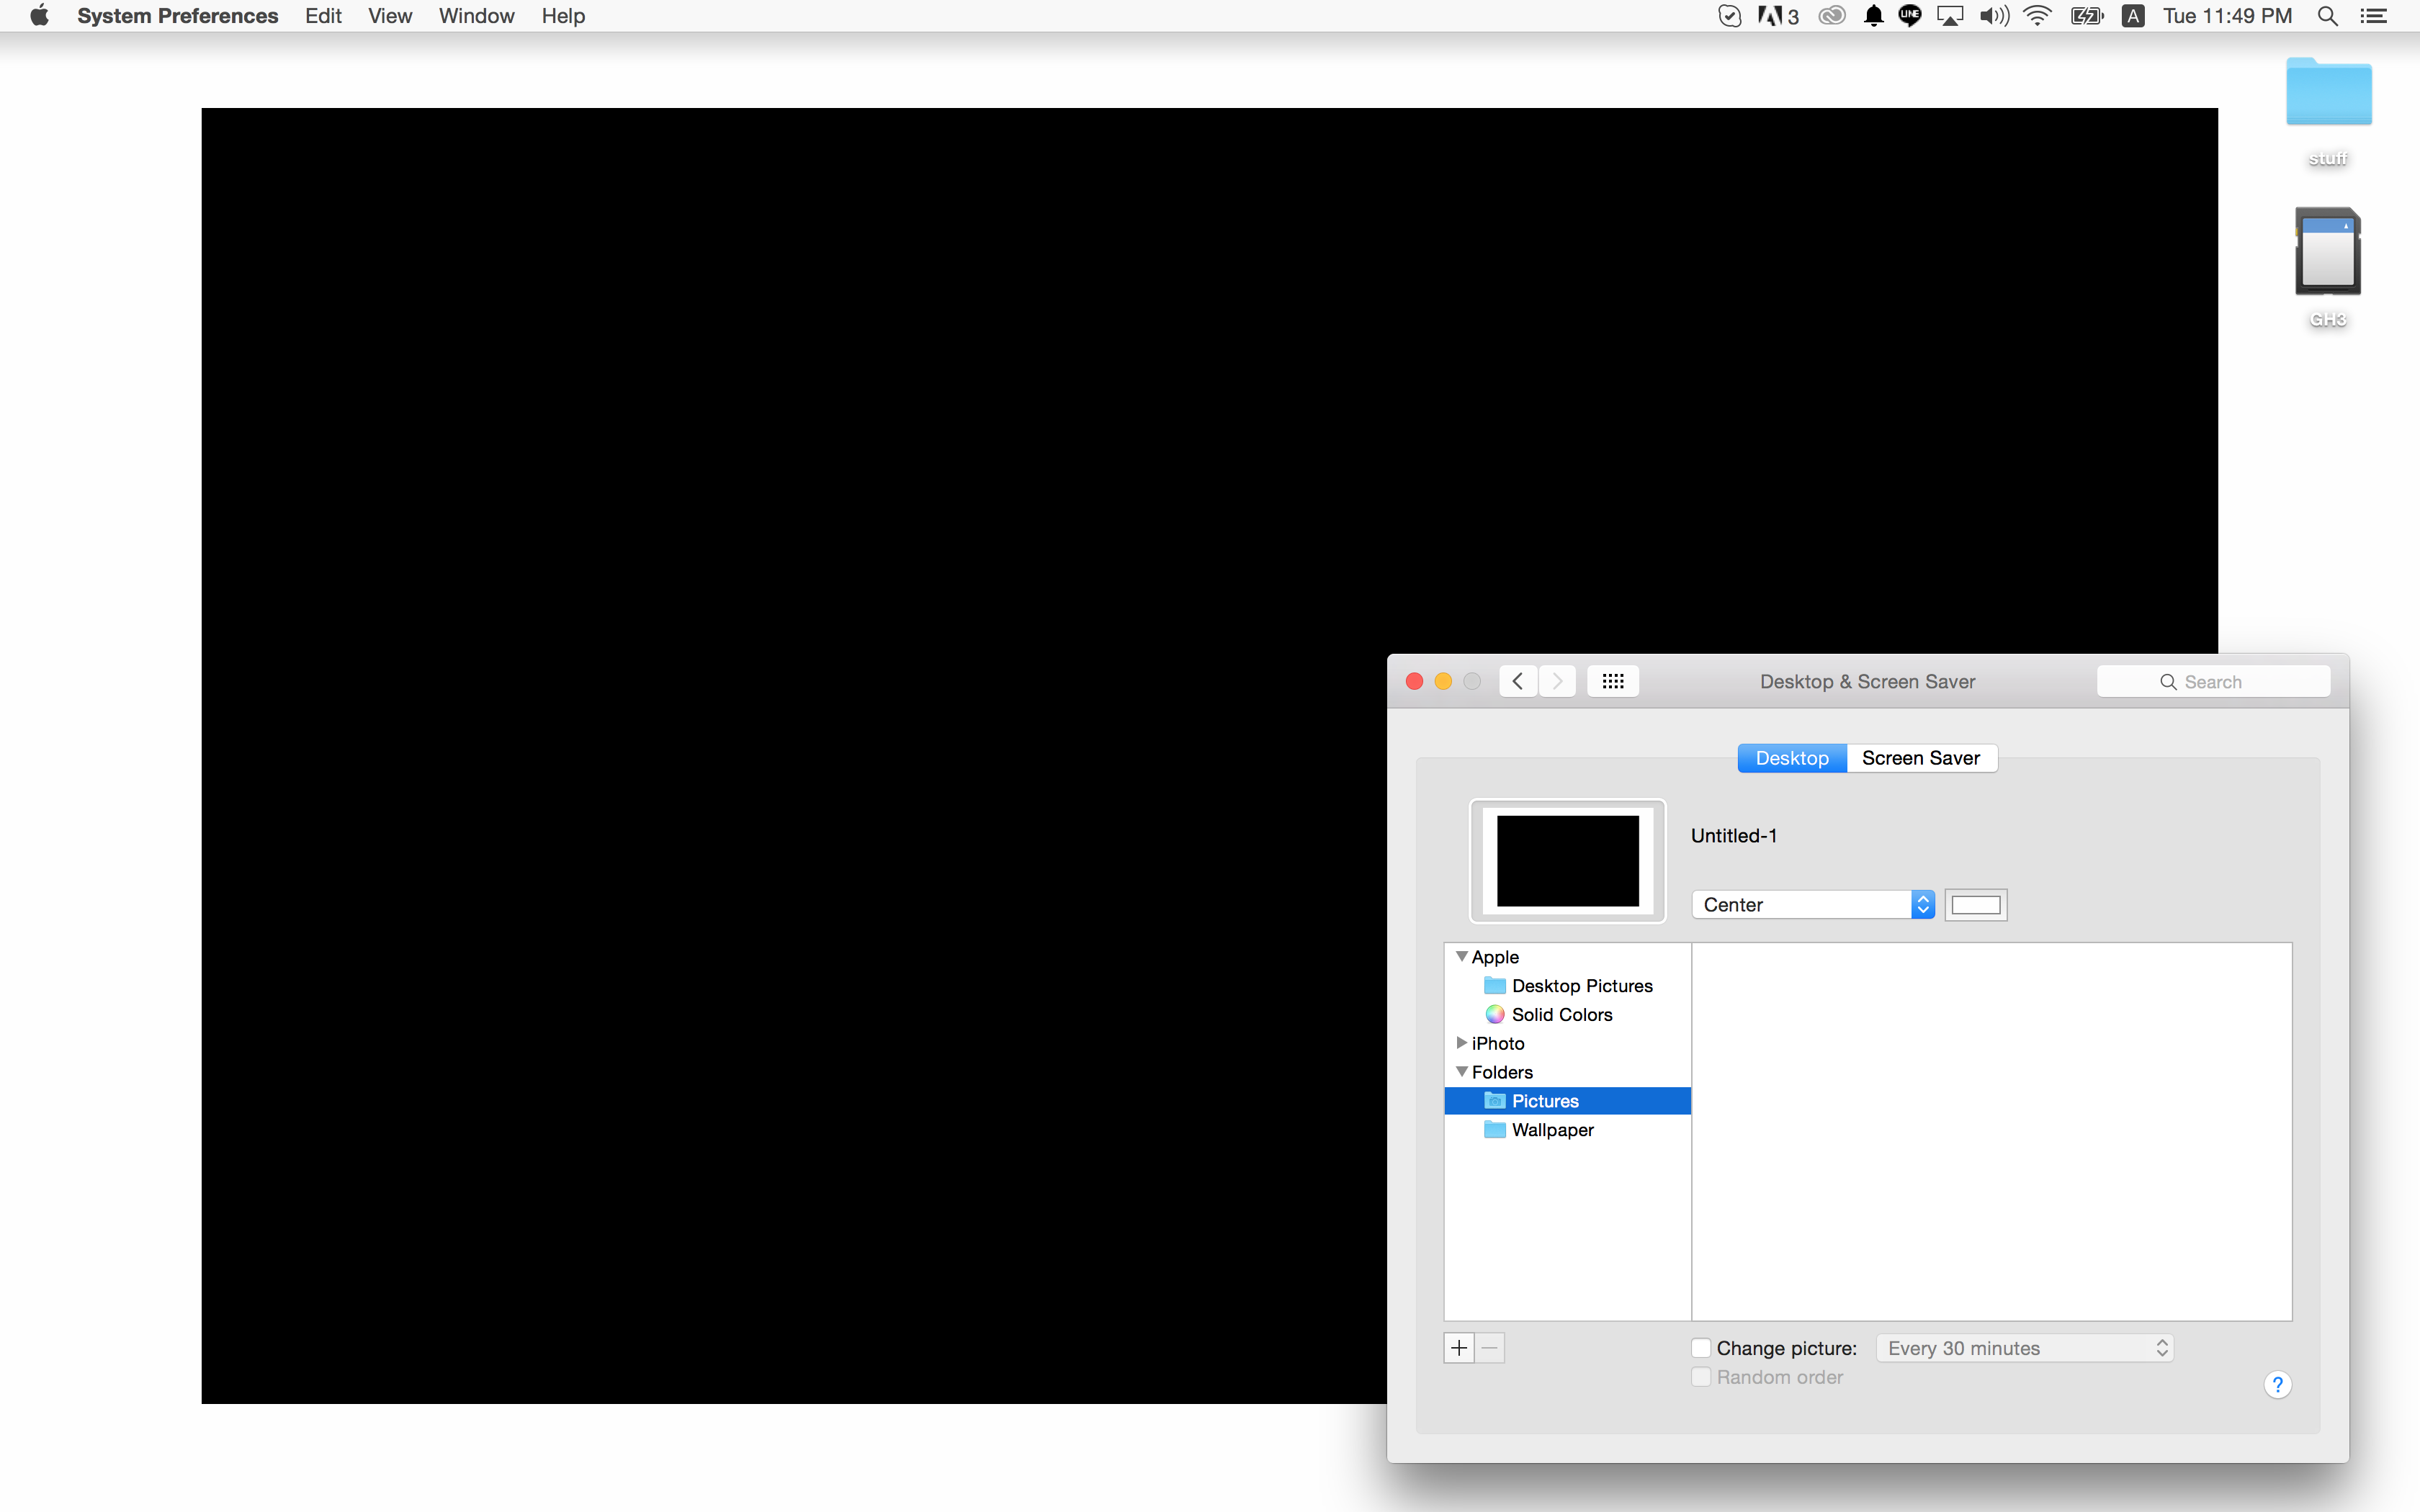
Task: Click the Search field in preferences window
Action: [x=2213, y=681]
